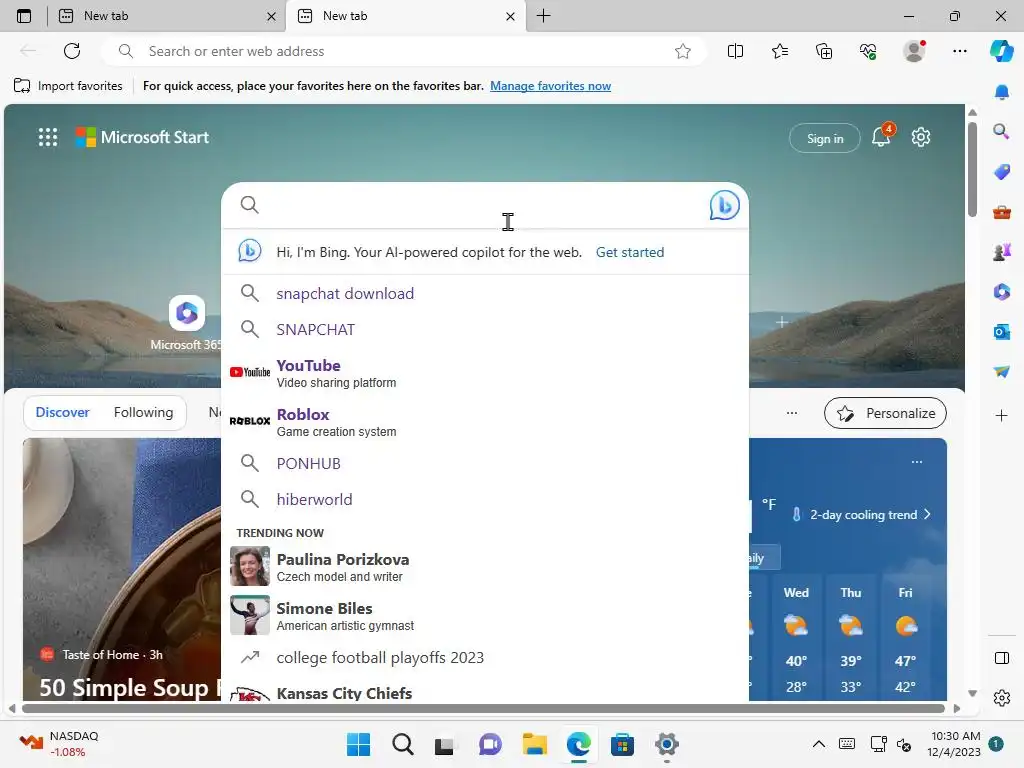Image resolution: width=1024 pixels, height=768 pixels.
Task: Open Simone Biles trending item
Action: click(x=485, y=616)
